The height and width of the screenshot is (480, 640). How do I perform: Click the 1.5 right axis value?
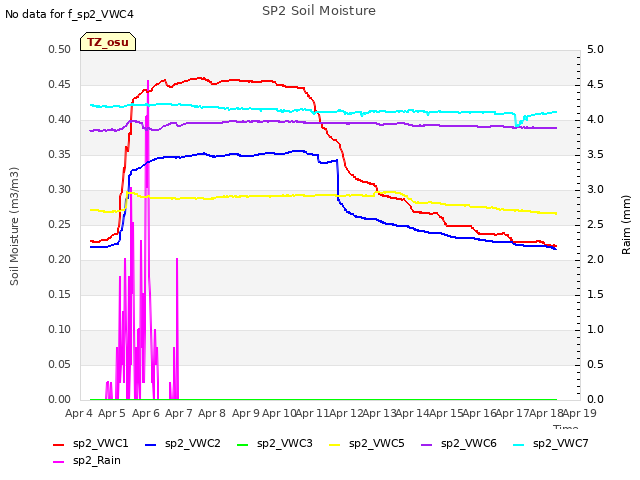(x=595, y=295)
